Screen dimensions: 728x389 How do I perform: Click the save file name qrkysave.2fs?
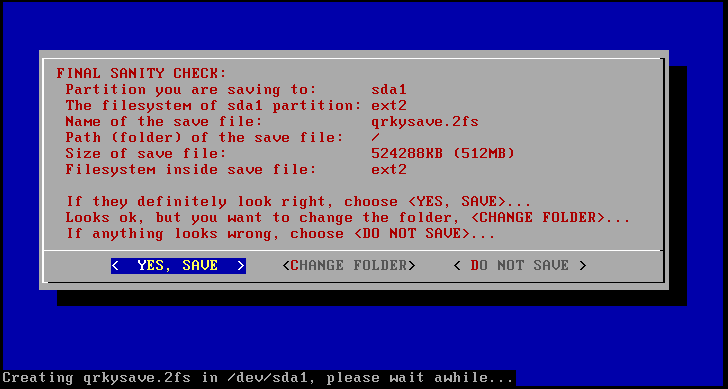(x=425, y=122)
